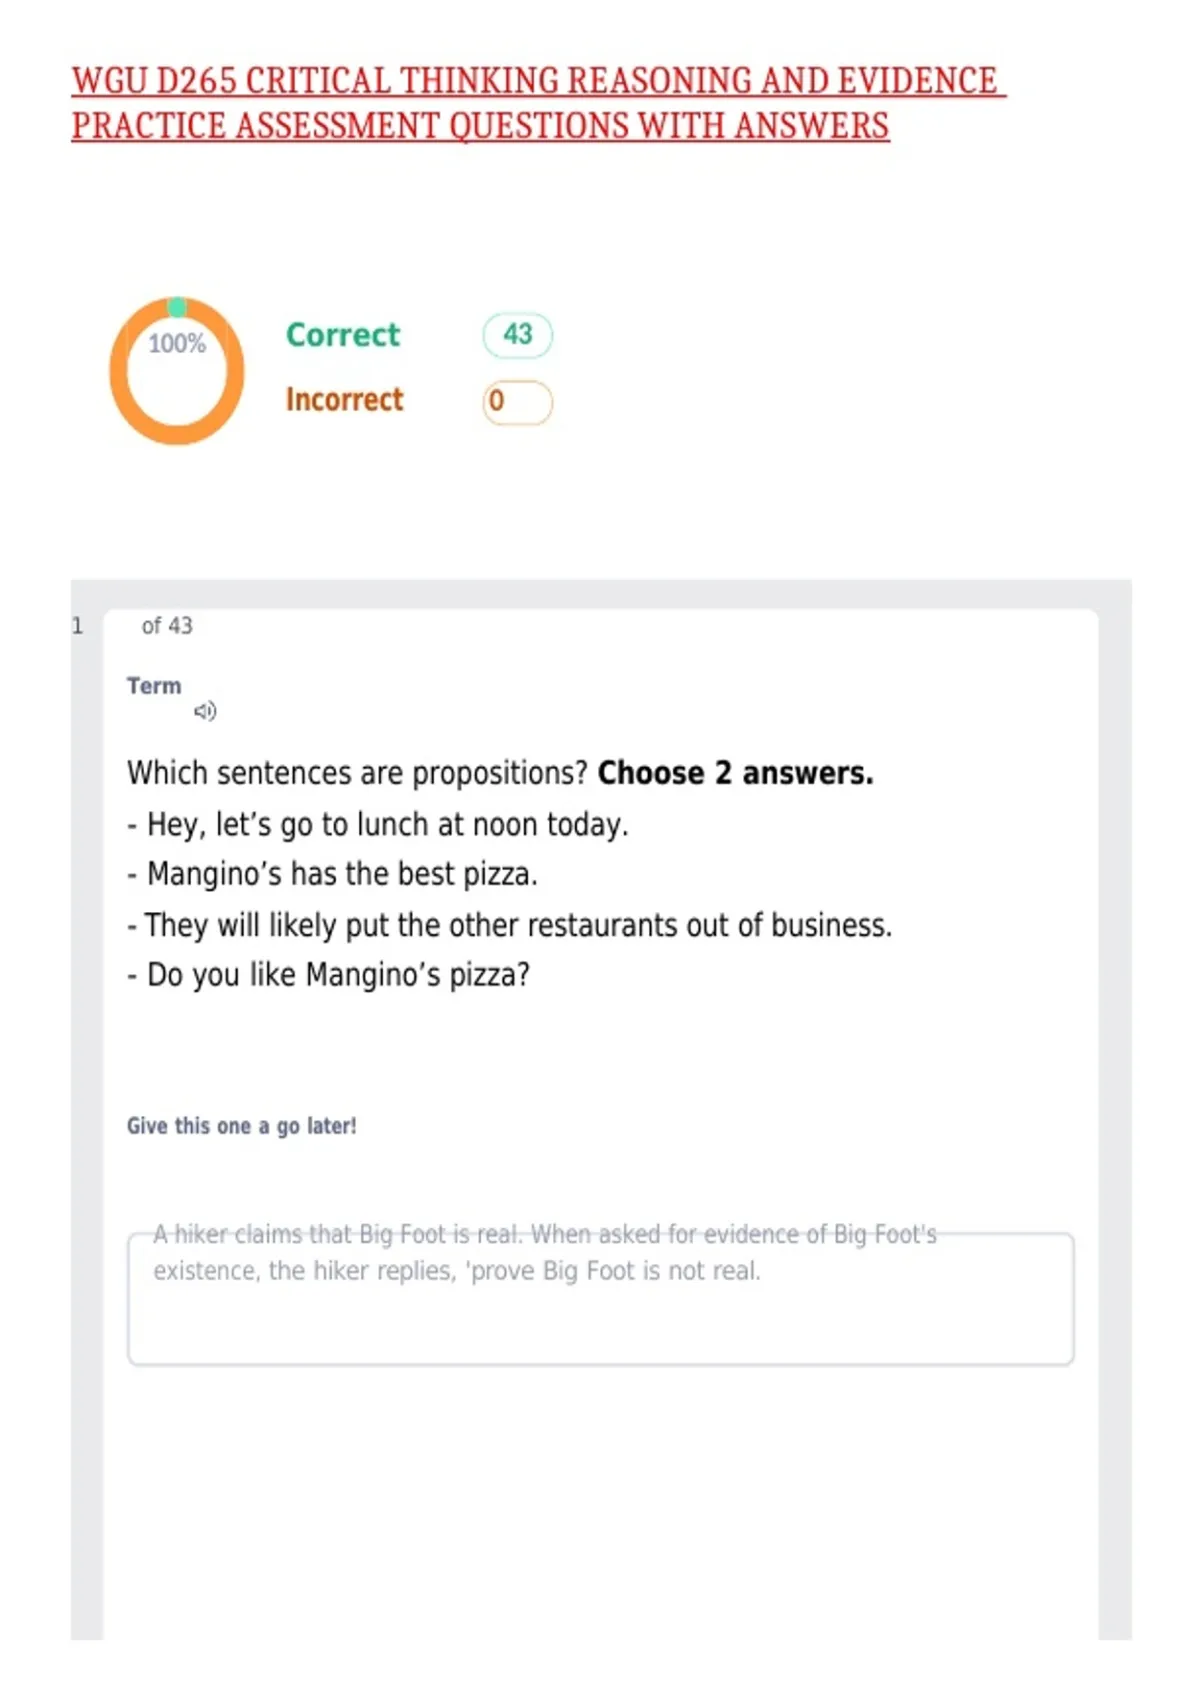Click the Term label
Screen dimensions: 1200x1700
click(154, 686)
